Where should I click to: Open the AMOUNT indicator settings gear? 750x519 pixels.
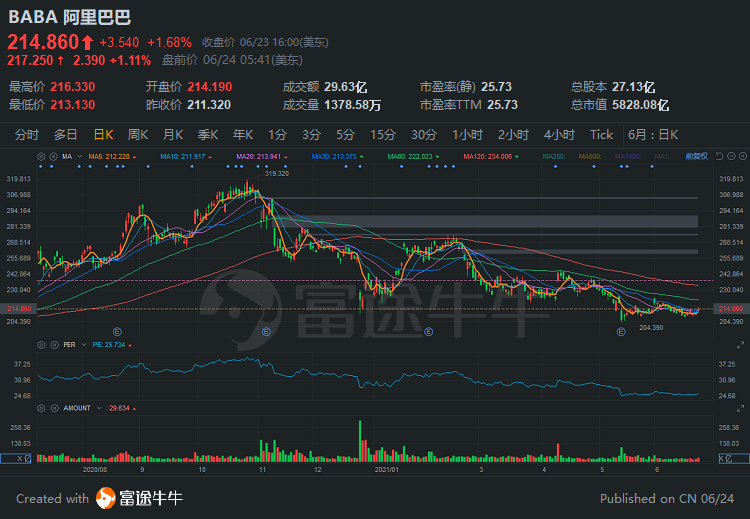click(x=41, y=408)
